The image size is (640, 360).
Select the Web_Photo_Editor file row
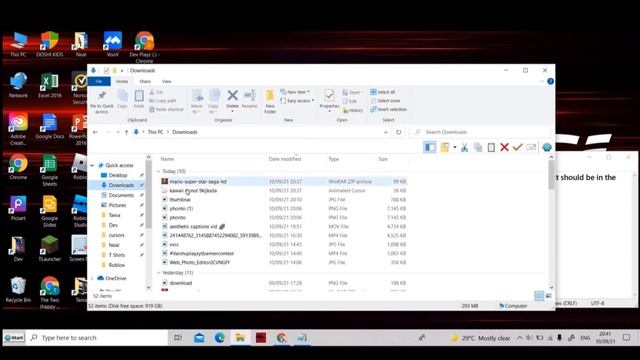[284, 262]
